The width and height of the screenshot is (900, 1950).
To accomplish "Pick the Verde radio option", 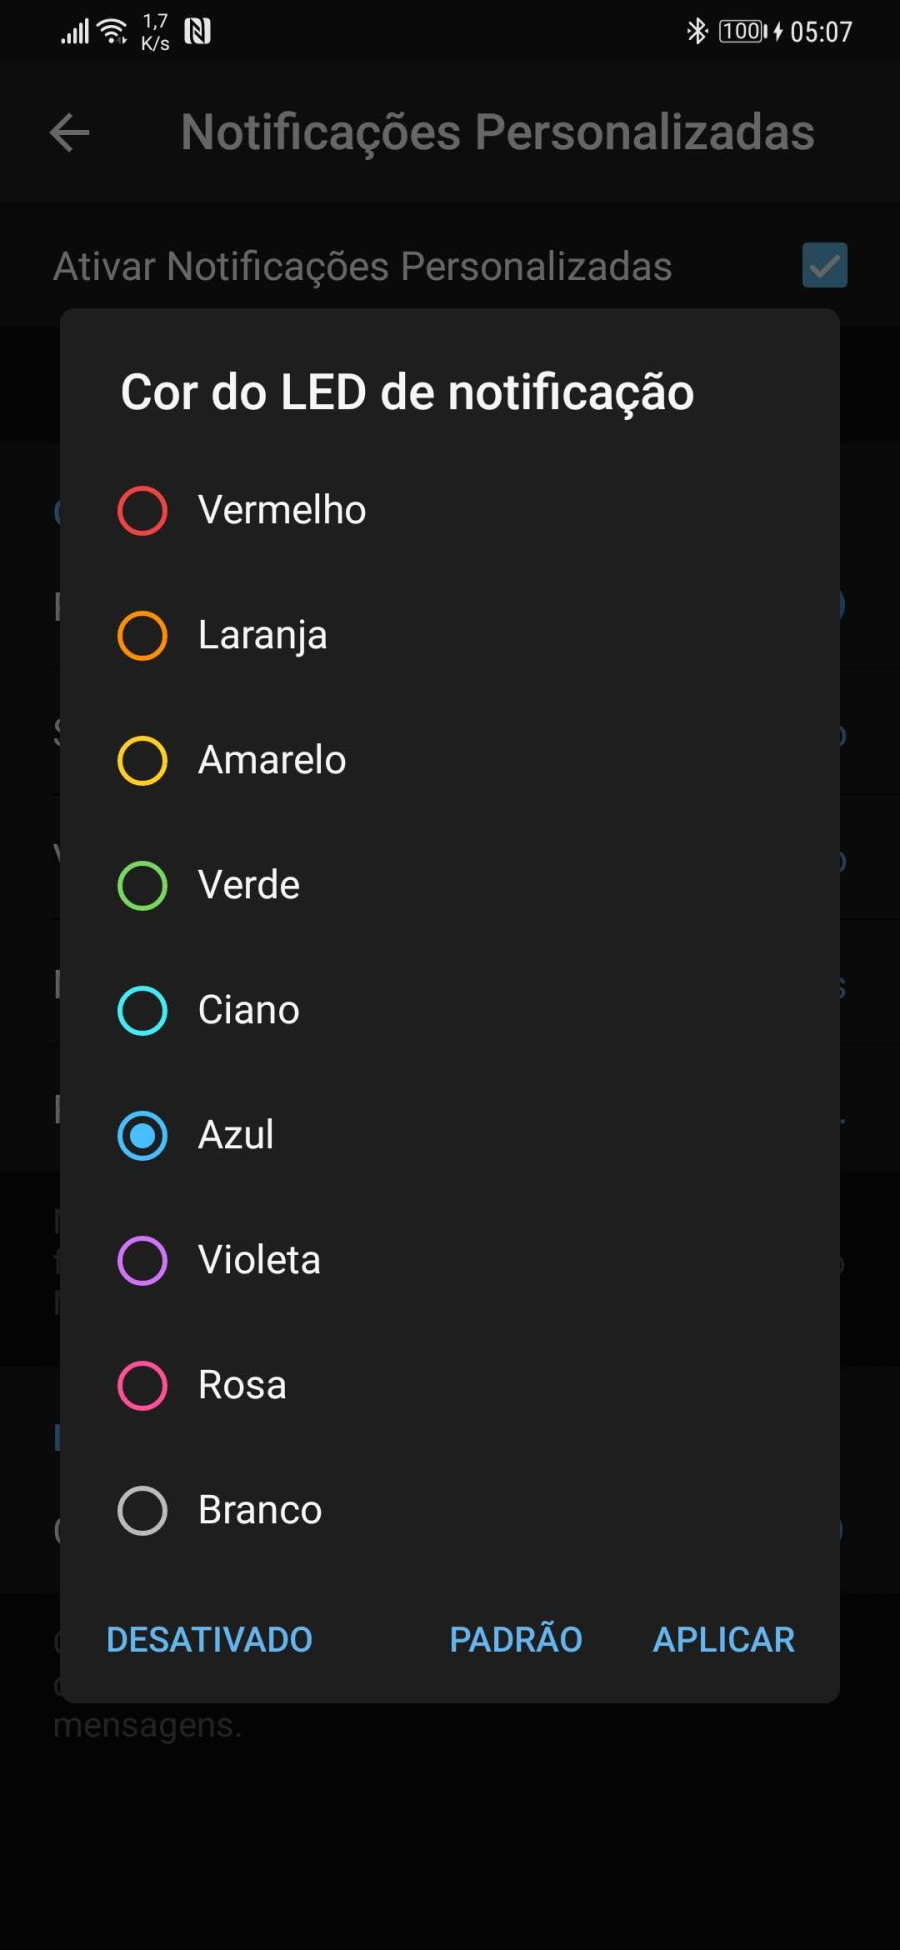I will click(142, 886).
